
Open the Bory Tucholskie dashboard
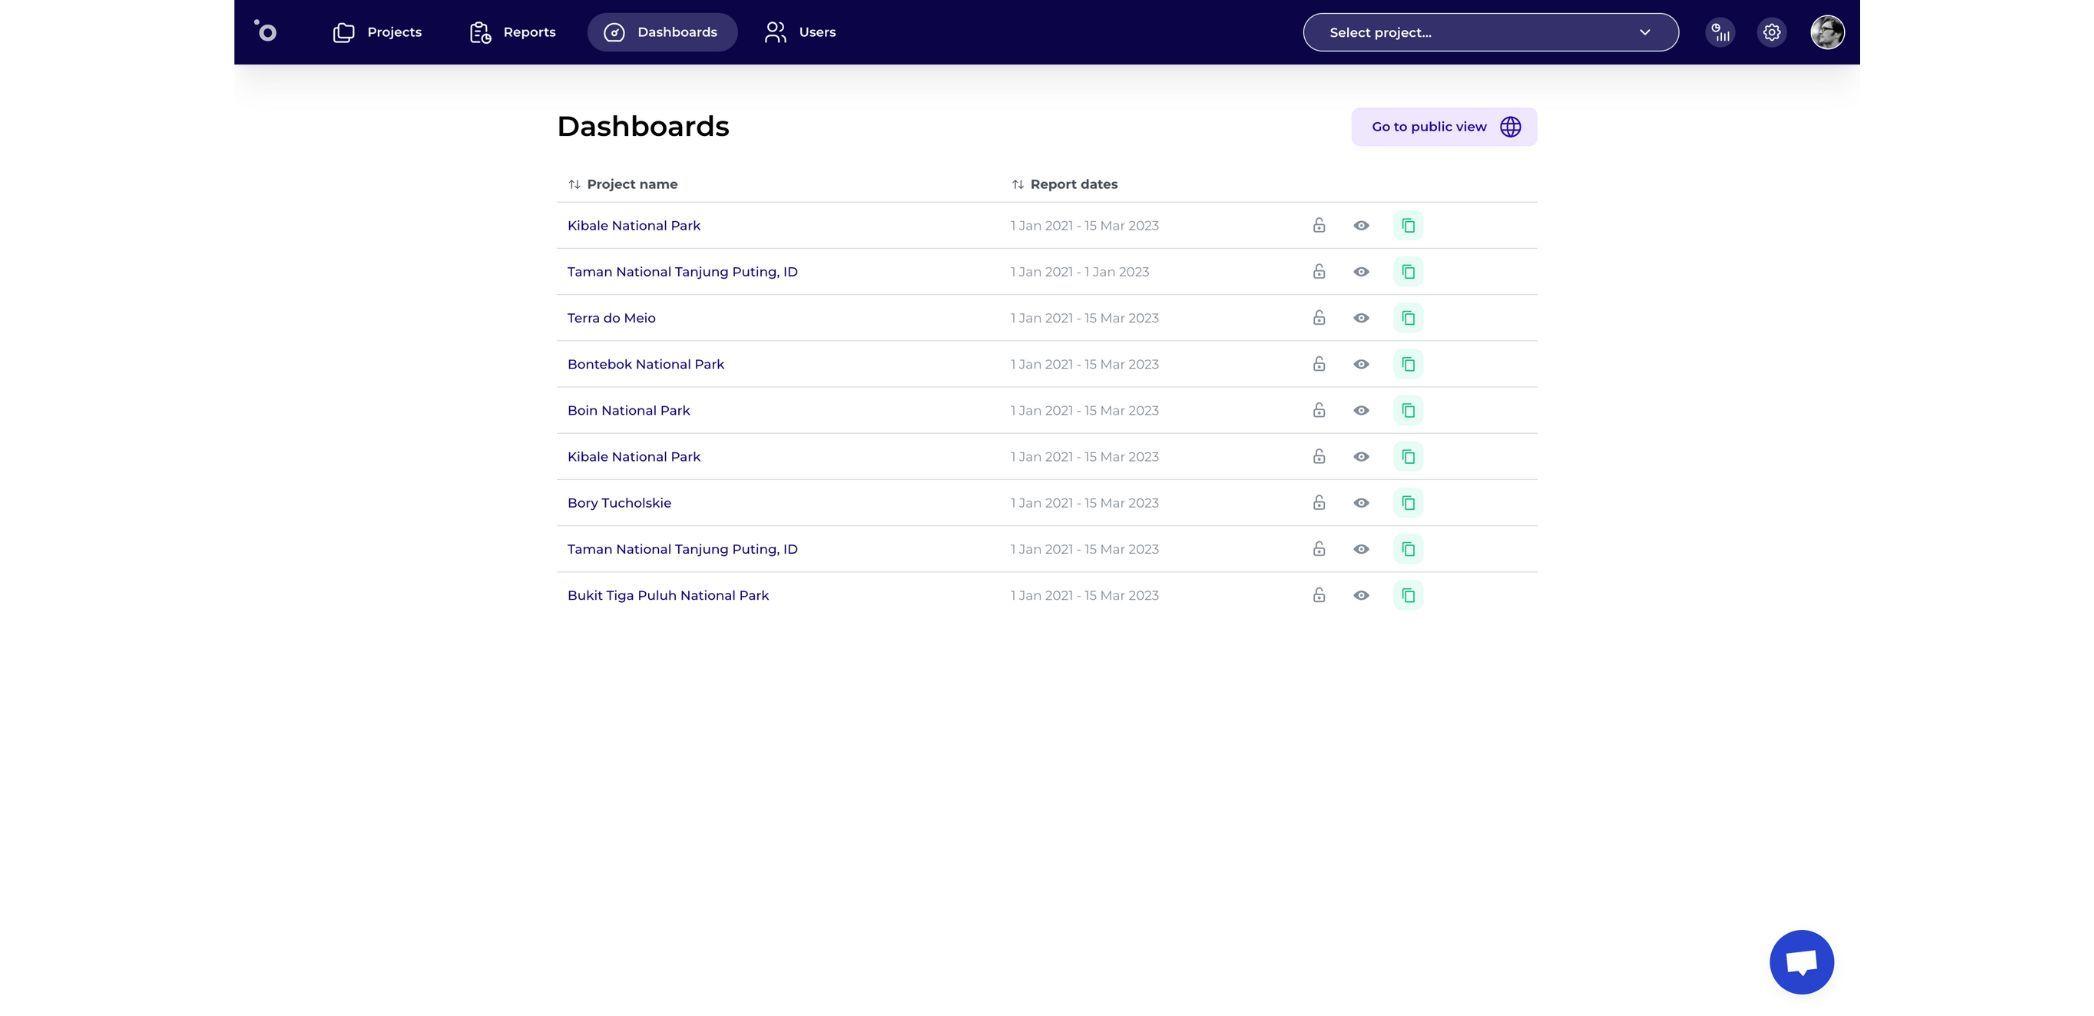pos(619,503)
